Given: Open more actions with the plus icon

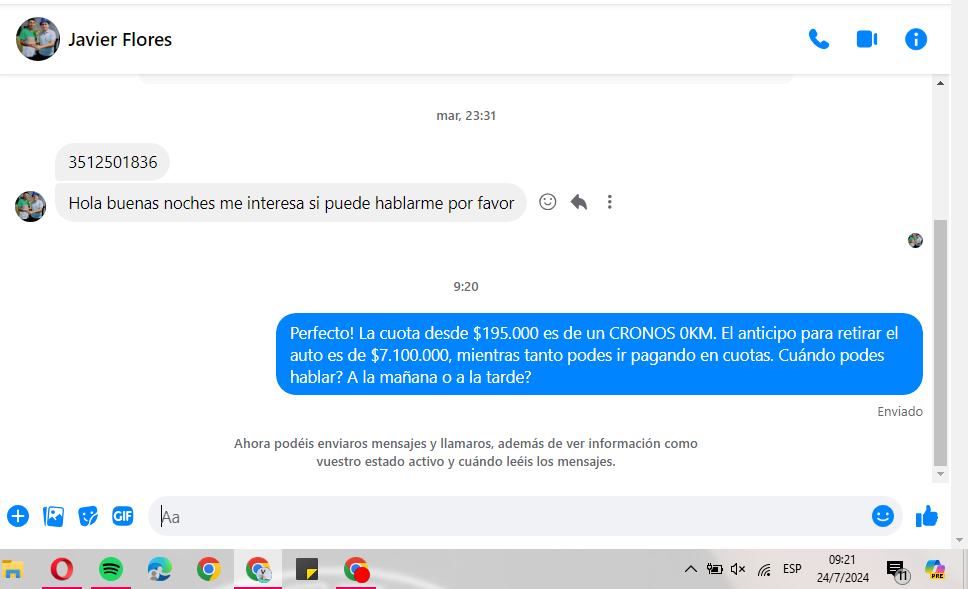Looking at the screenshot, I should point(18,516).
